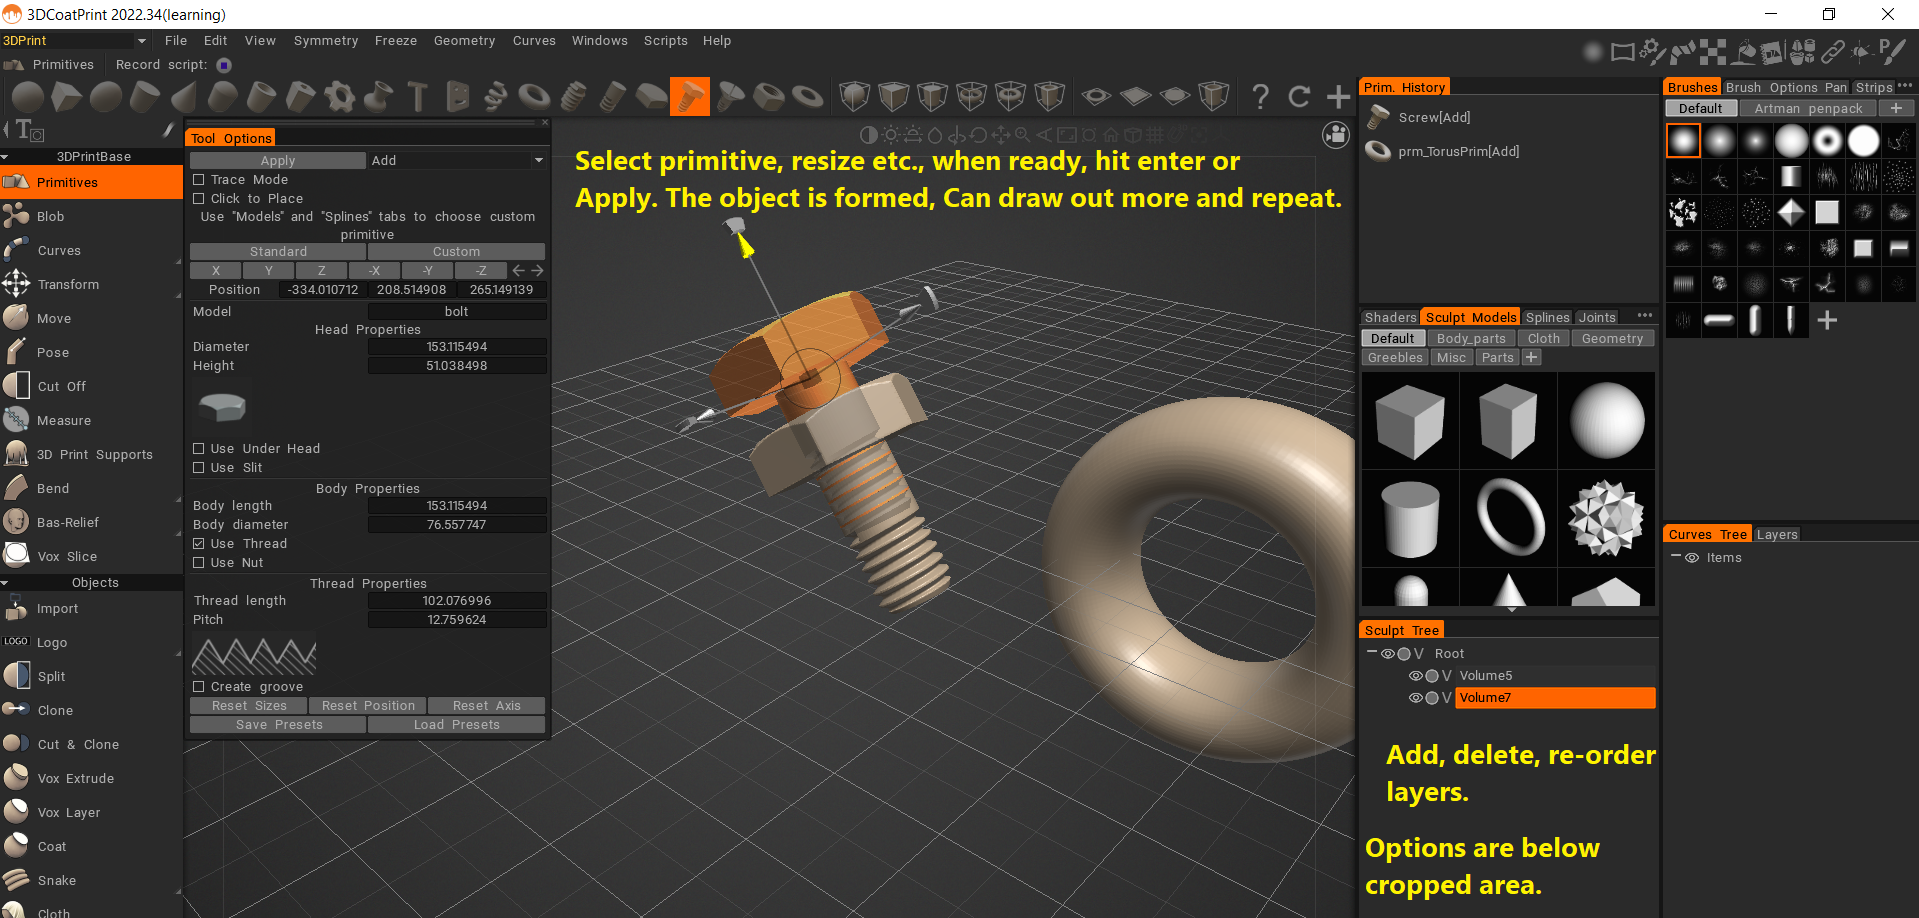Click the Reset Position button
The image size is (1919, 918).
(x=368, y=706)
